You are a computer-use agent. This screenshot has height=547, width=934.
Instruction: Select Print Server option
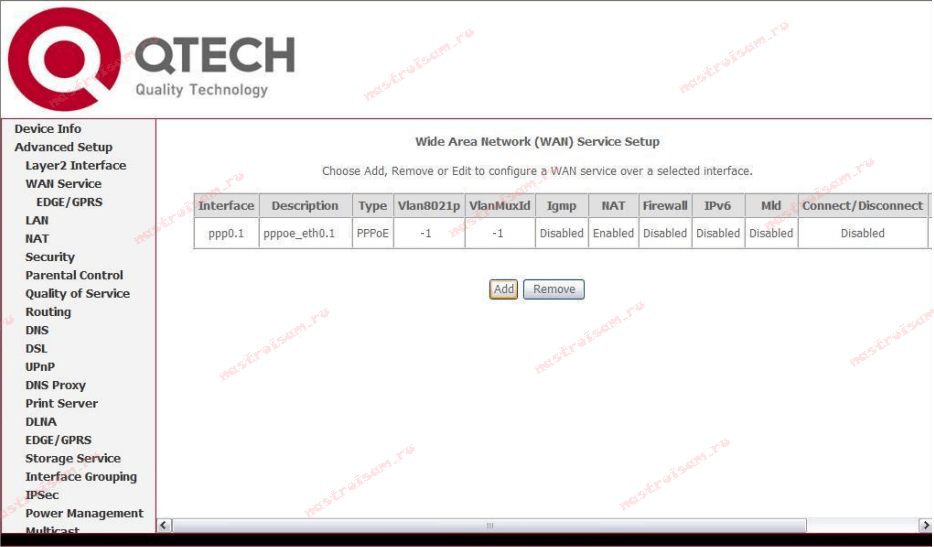(61, 403)
